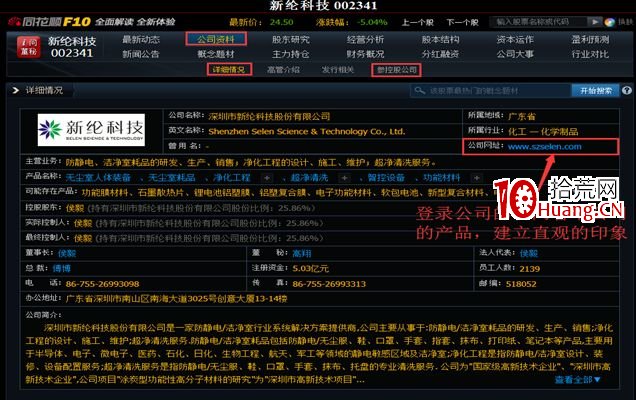Viewport: 636px width, 400px height.
Task: Open company website www.szselen.com
Action: [544, 146]
